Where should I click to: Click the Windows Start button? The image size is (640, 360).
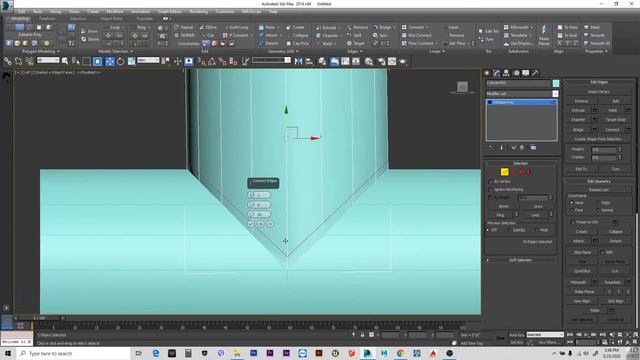(8, 353)
